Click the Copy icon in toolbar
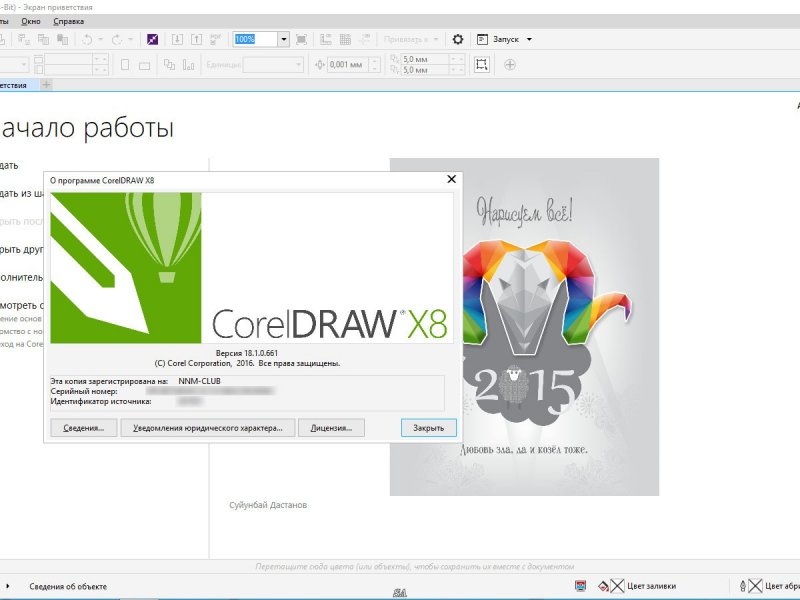Screen dimensions: 800x600 click(x=43, y=39)
